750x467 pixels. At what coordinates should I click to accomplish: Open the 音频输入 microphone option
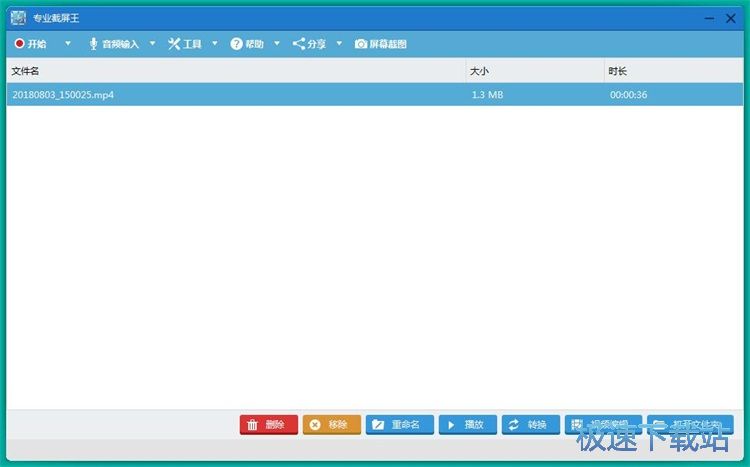coord(114,44)
